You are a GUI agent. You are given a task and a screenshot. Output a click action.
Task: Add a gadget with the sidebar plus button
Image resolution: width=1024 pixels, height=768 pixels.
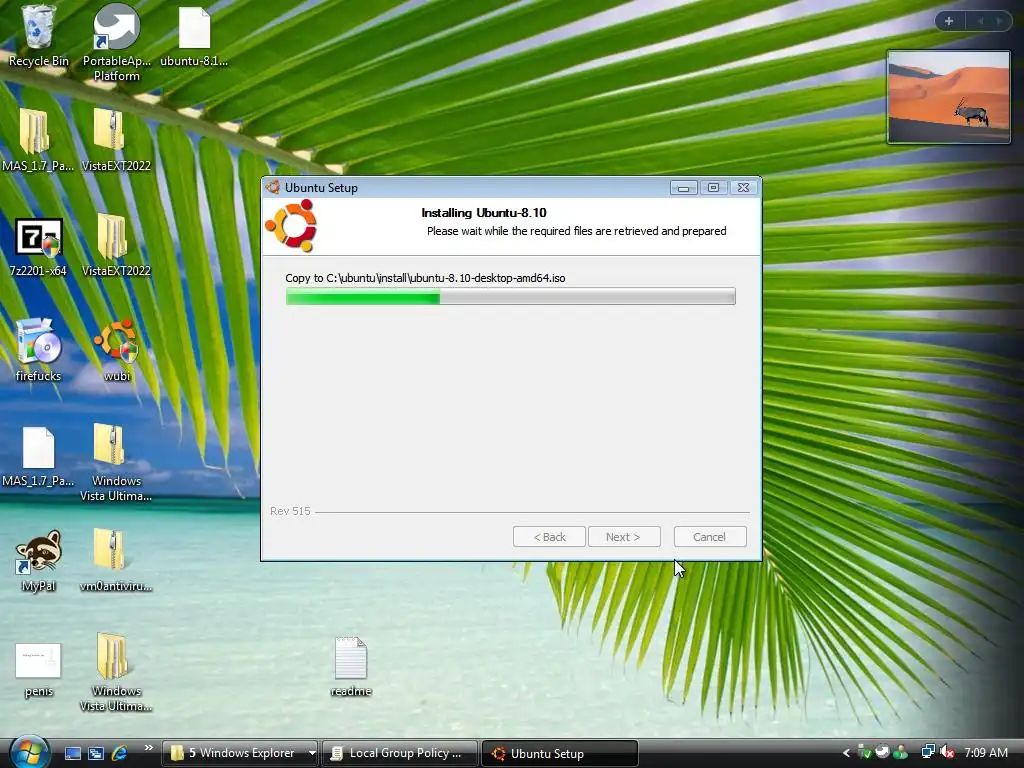tap(949, 21)
